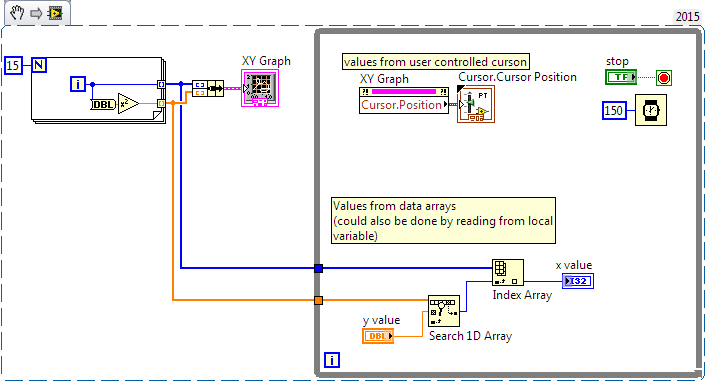Image resolution: width=706 pixels, height=382 pixels.
Task: Click the XY Graph label above property node
Action: (x=385, y=79)
